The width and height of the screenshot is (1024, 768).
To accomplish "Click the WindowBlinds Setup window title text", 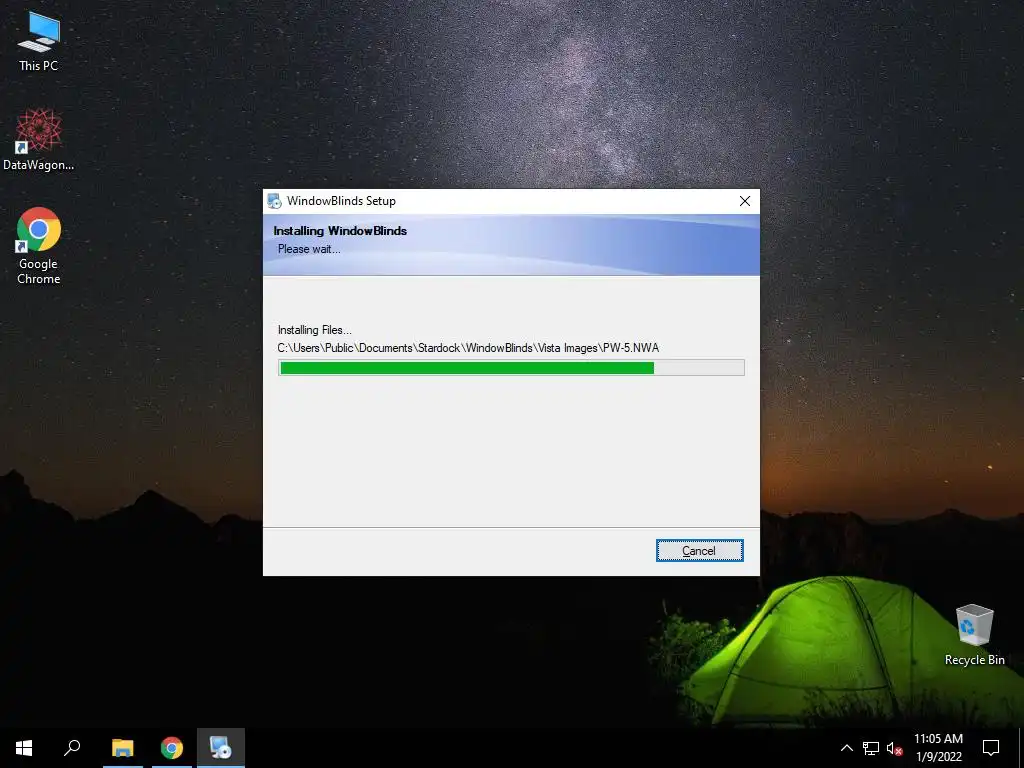I will click(x=342, y=201).
